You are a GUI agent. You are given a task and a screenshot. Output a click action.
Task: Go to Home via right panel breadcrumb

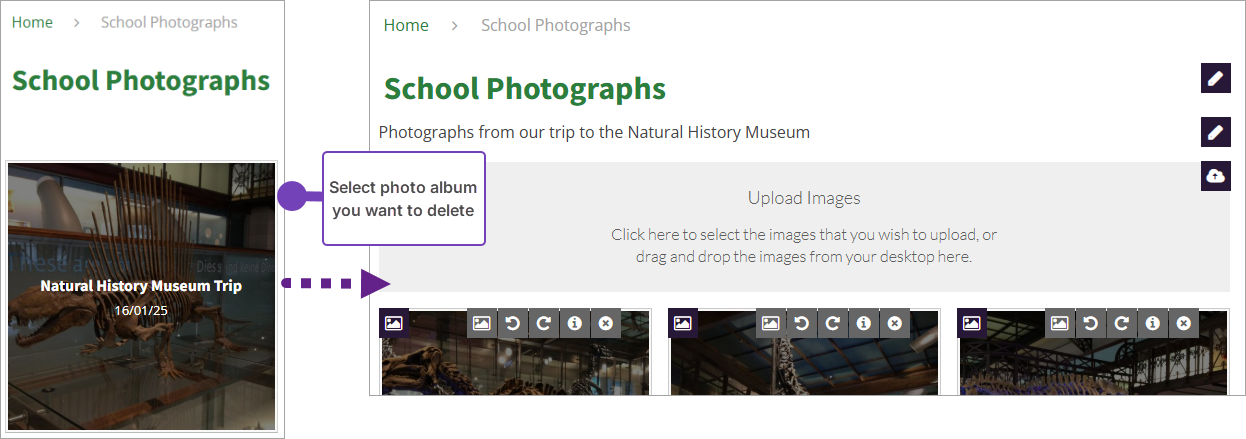pyautogui.click(x=406, y=25)
